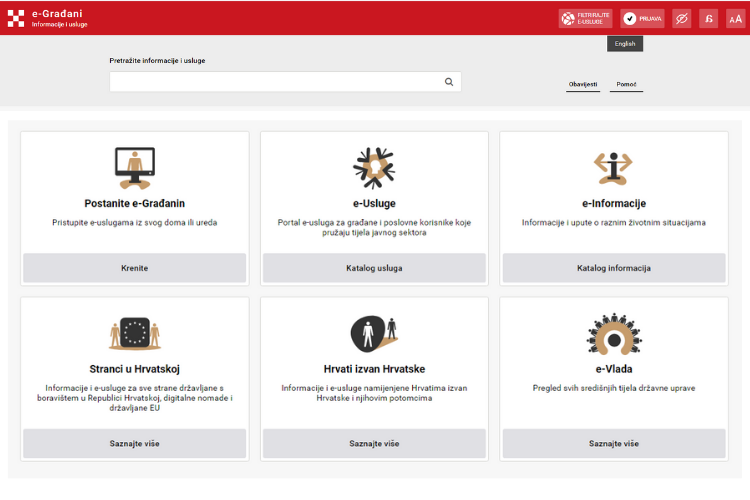Open the Obavijesti tab
Viewport: 750px width, 500px height.
pyautogui.click(x=583, y=84)
